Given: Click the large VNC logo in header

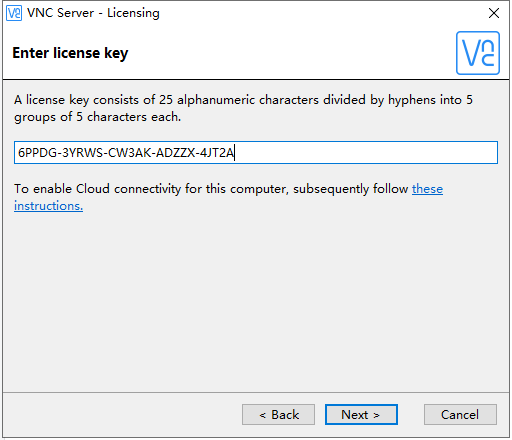Looking at the screenshot, I should 478,53.
